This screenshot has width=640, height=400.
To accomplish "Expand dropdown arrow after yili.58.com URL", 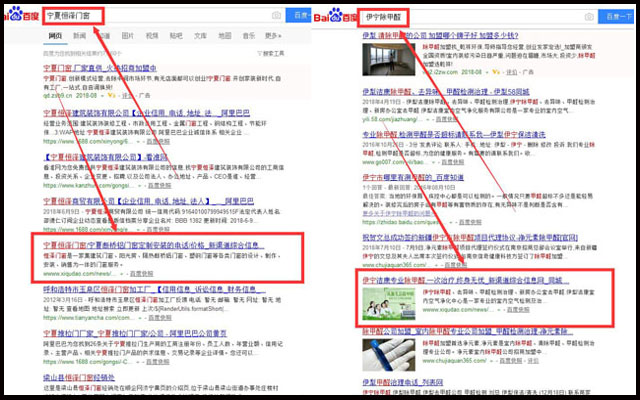I will tap(427, 120).
